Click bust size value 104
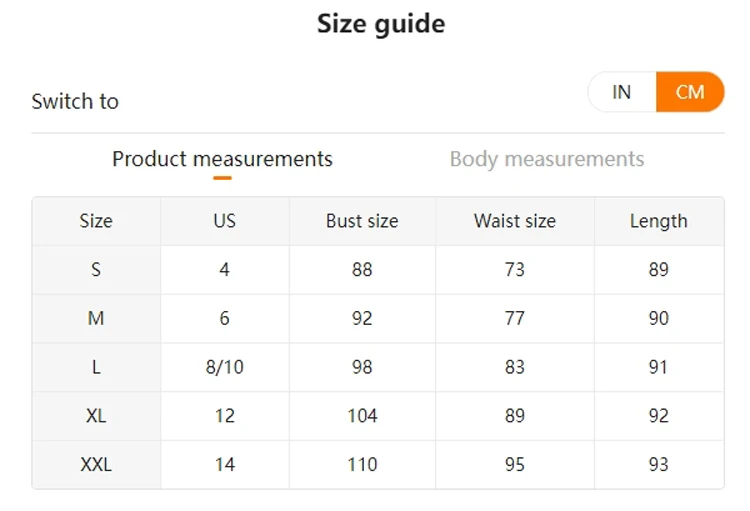 coord(362,416)
